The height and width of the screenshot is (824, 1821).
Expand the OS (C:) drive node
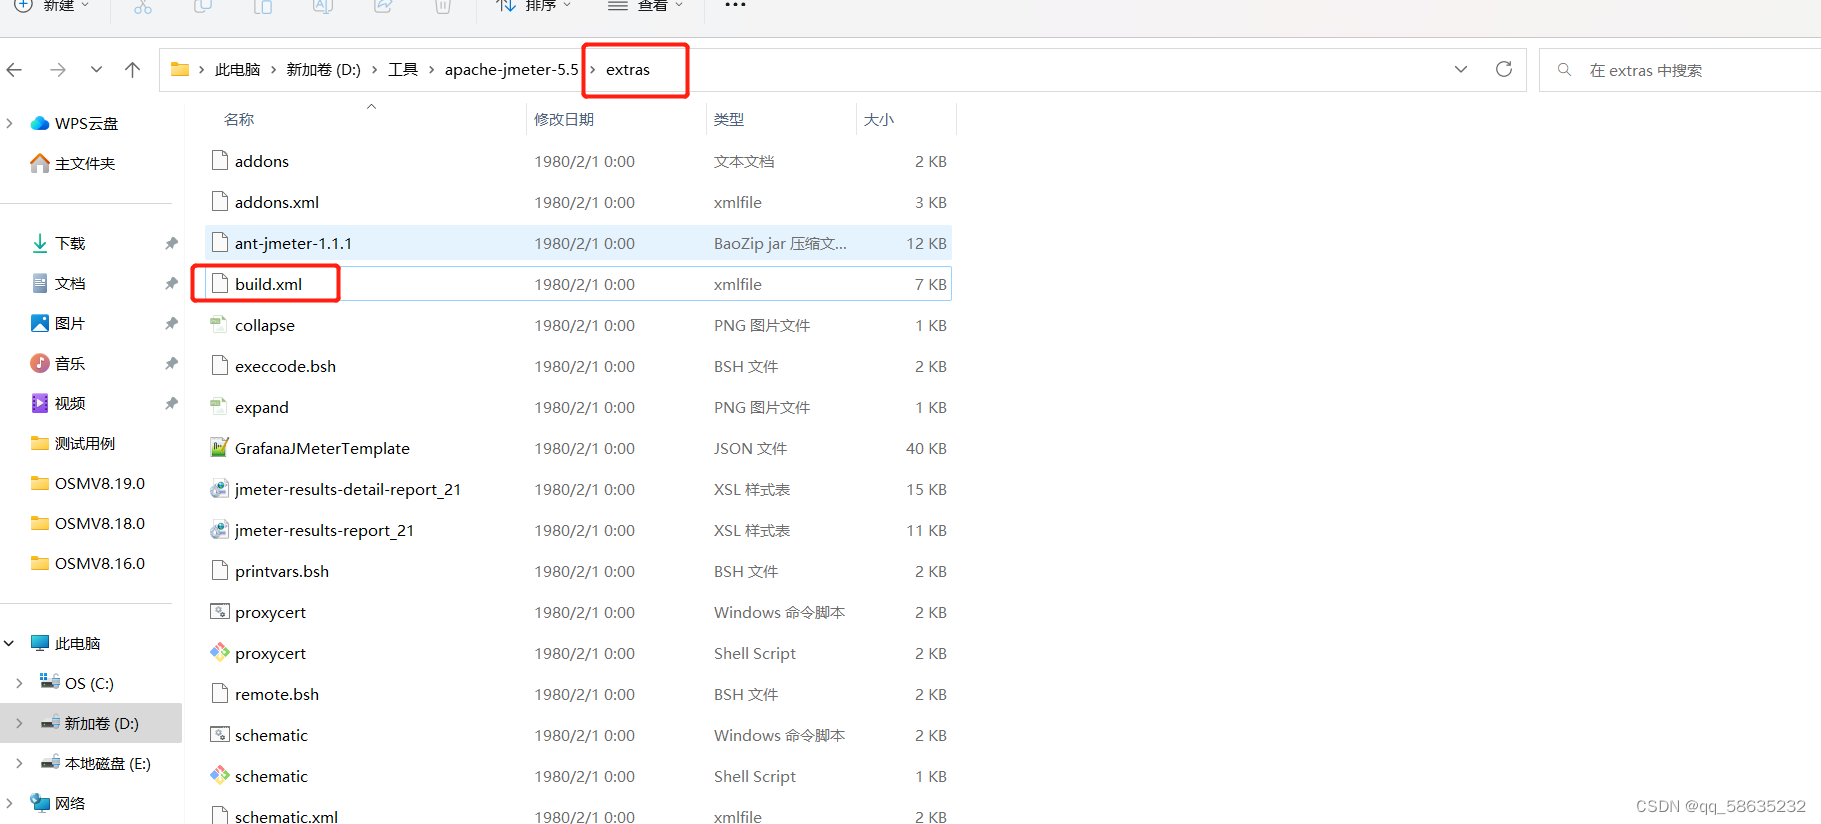coord(19,683)
